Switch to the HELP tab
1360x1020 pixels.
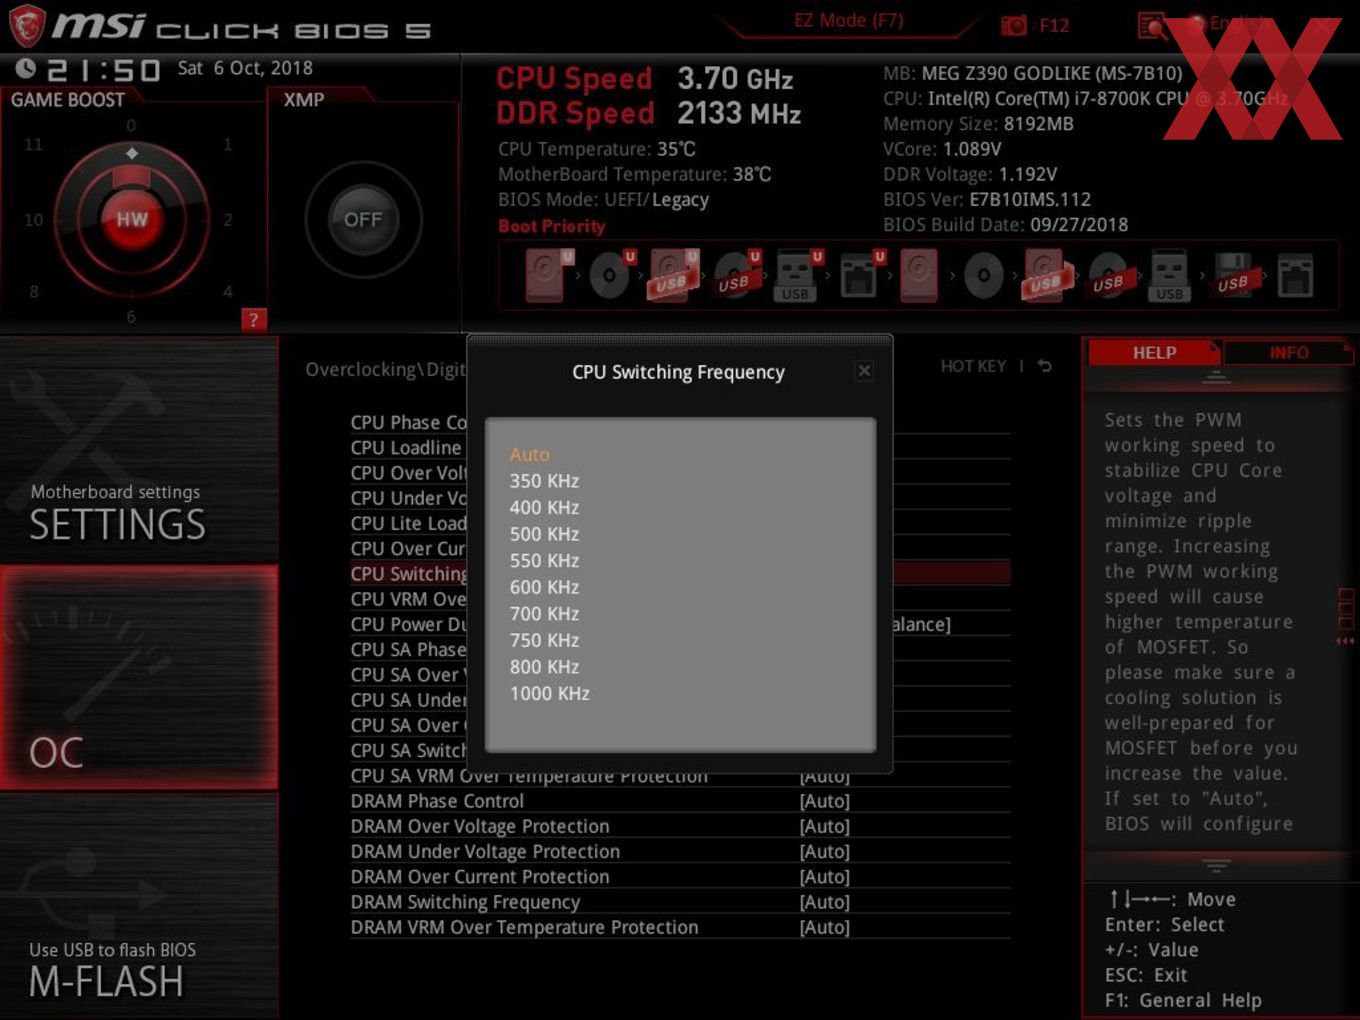click(1154, 353)
